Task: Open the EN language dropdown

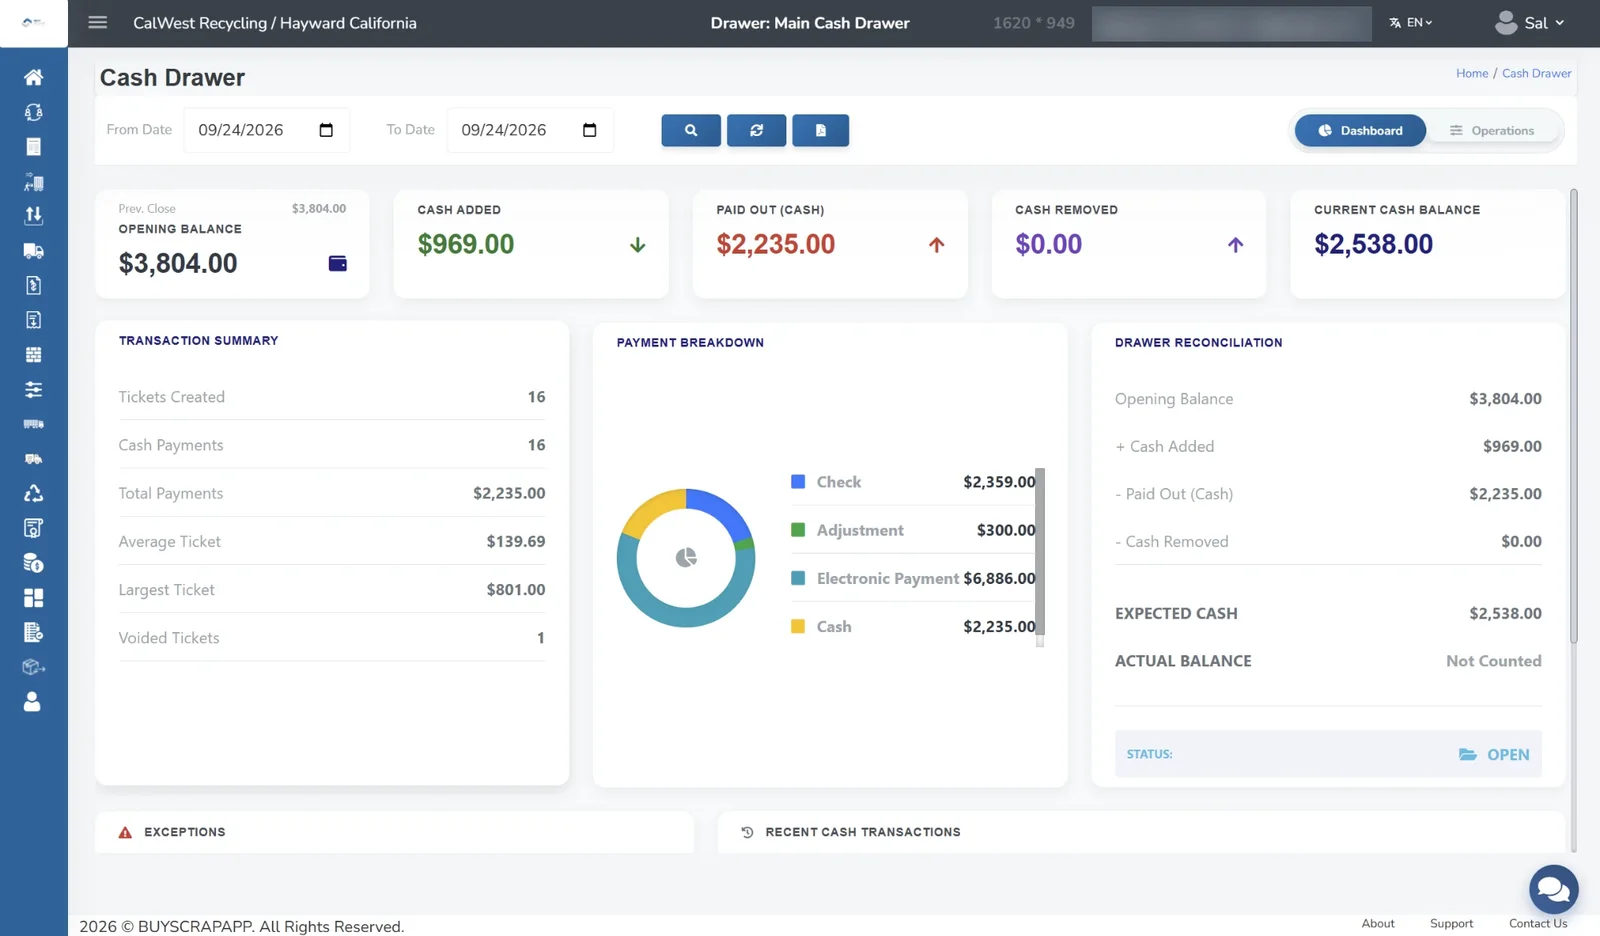Action: click(x=1411, y=22)
